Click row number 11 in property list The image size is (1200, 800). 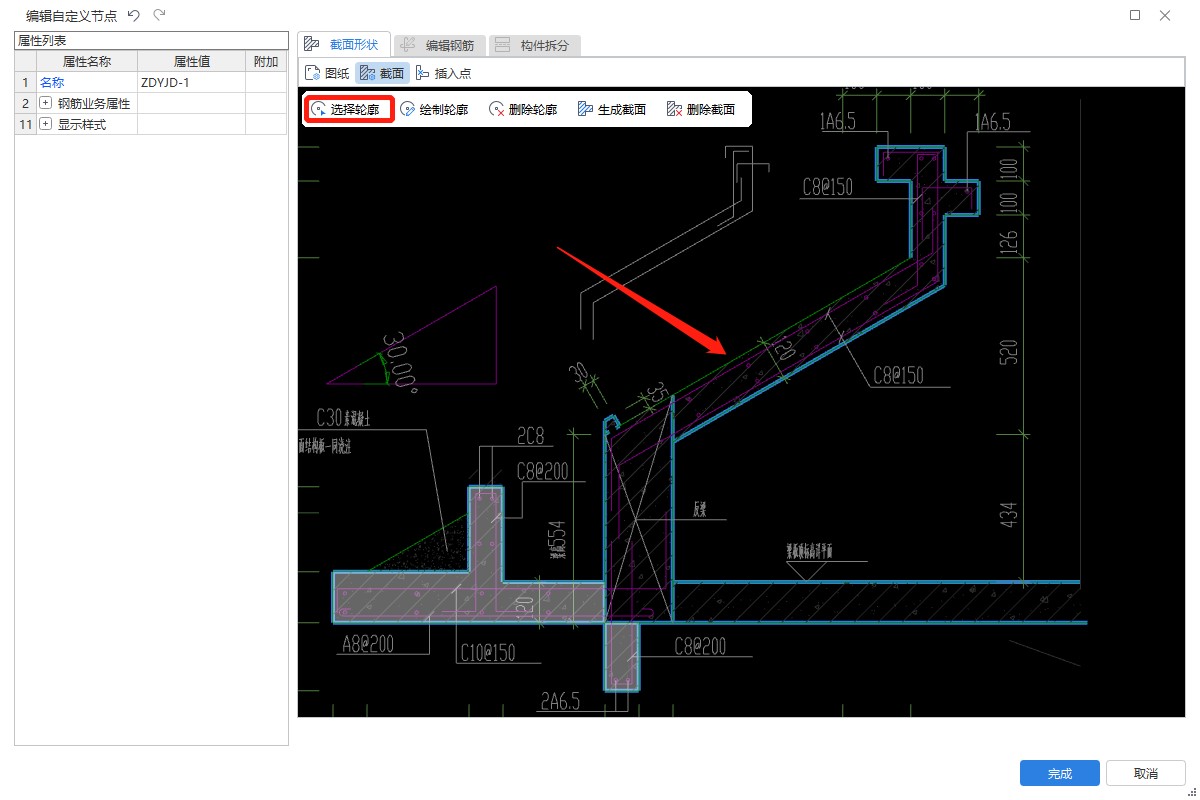26,124
